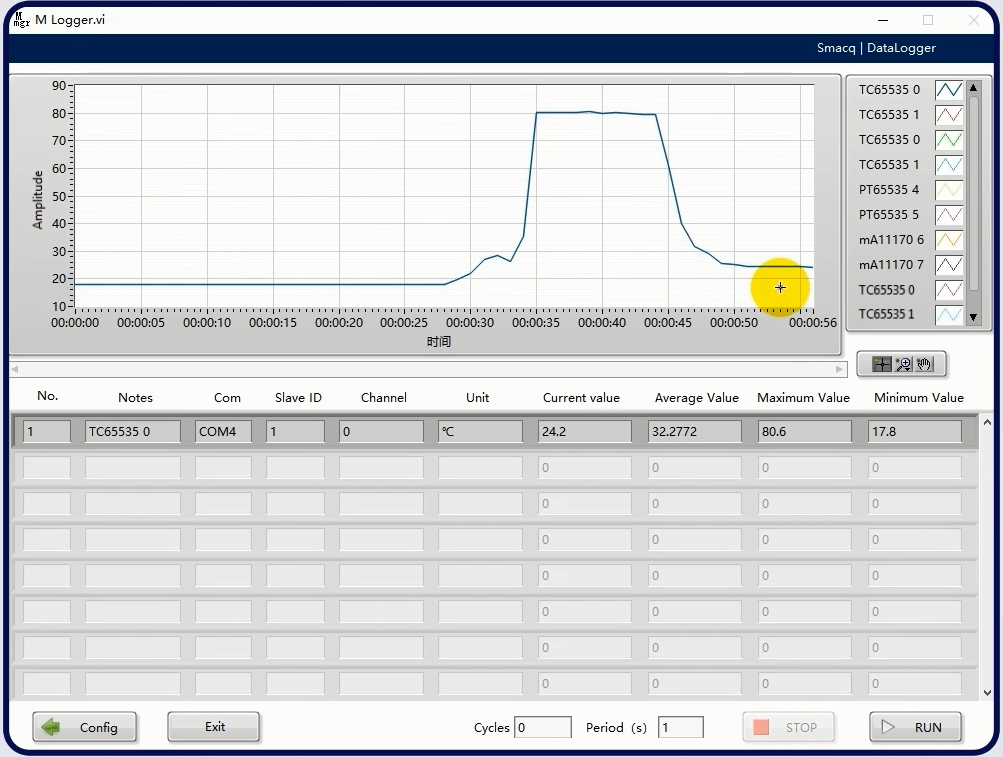
Task: Stop logging with the STOP button
Action: (x=788, y=728)
